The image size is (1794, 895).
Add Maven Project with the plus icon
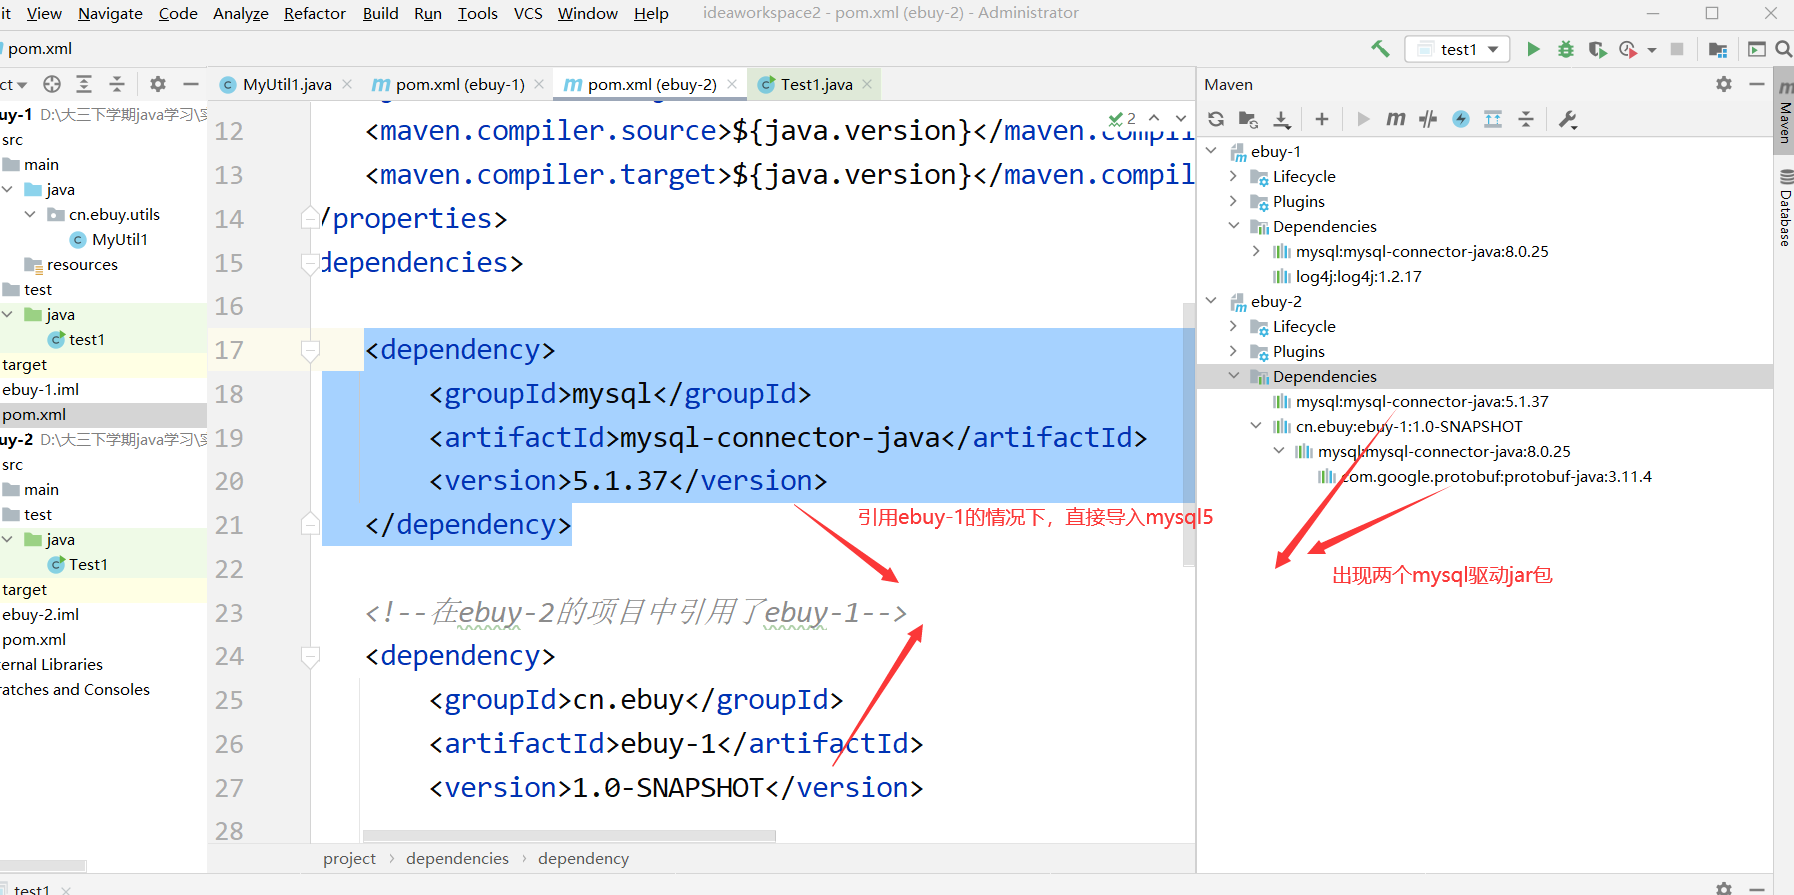point(1322,119)
